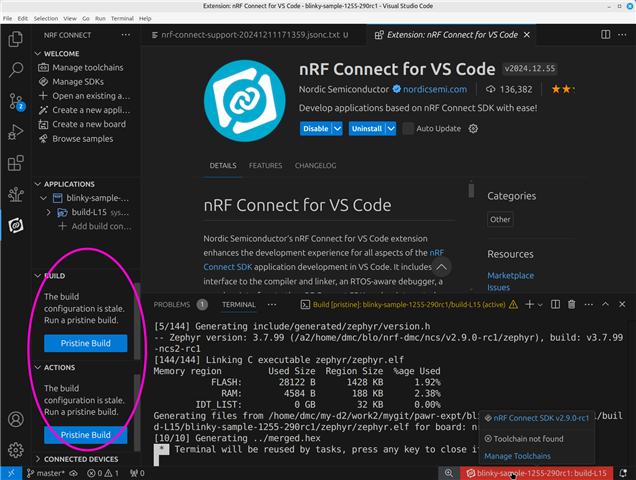Viewport: 636px width, 480px height.
Task: Open the Marketplace resource link
Action: (x=510, y=276)
